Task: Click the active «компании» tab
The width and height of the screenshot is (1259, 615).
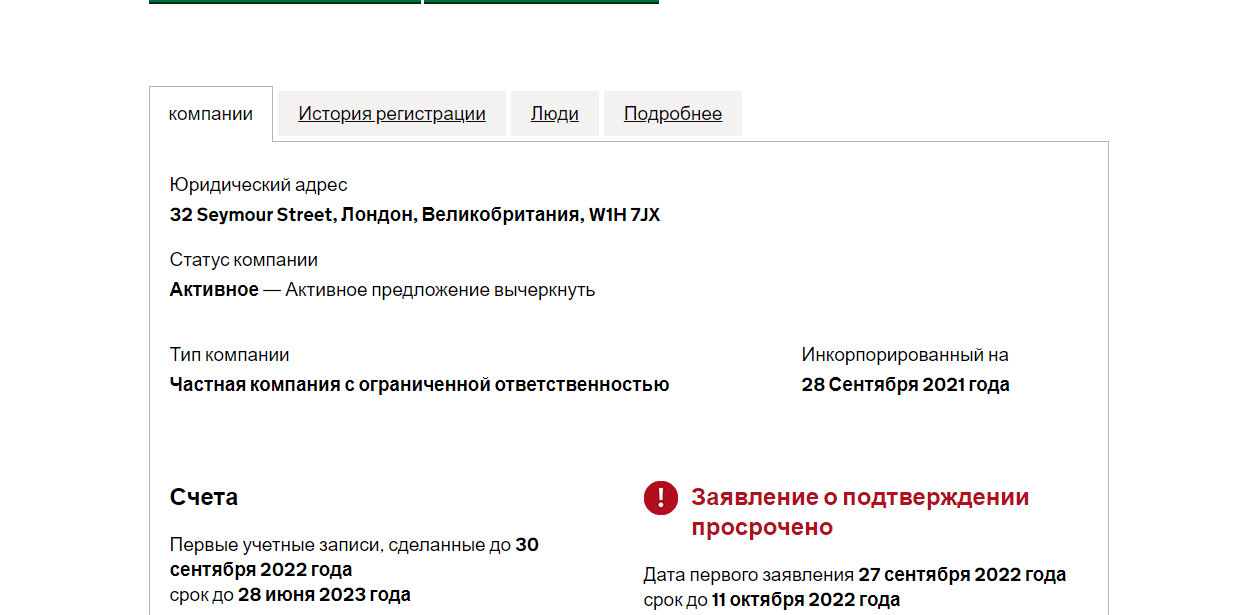Action: (x=211, y=114)
